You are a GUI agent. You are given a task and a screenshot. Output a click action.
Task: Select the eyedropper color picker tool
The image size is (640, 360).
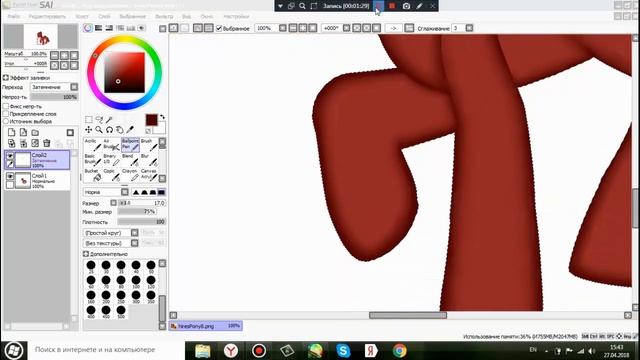130,130
